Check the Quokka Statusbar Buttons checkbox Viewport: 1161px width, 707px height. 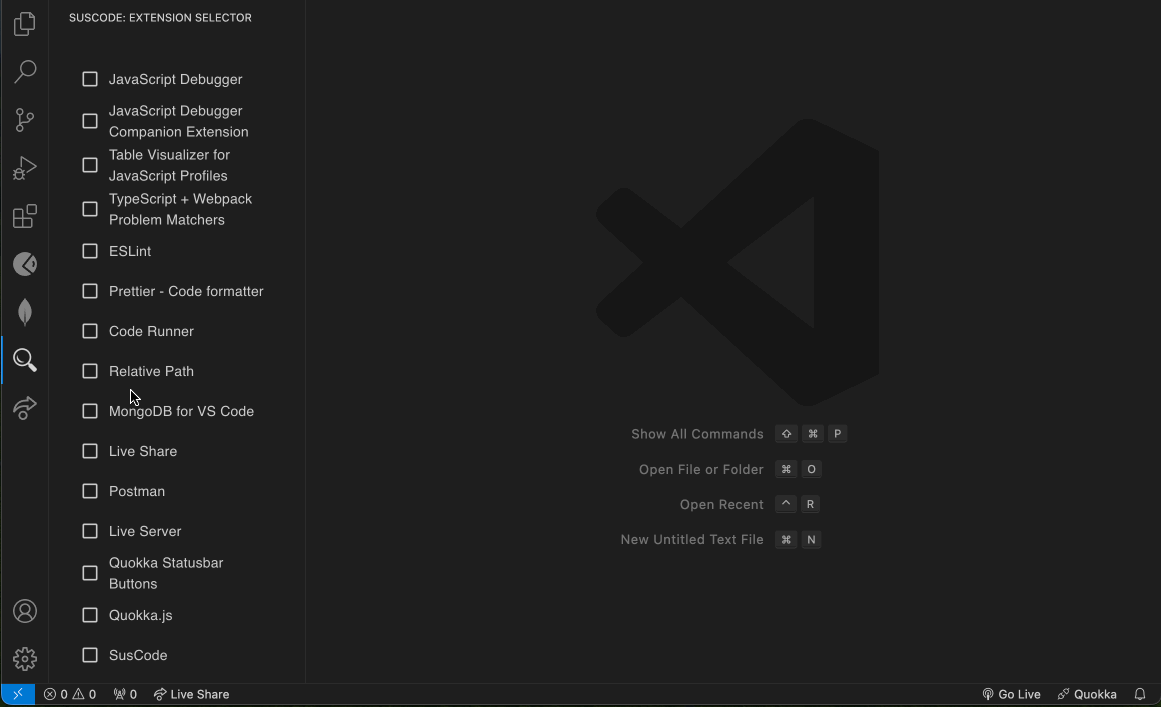click(x=90, y=573)
